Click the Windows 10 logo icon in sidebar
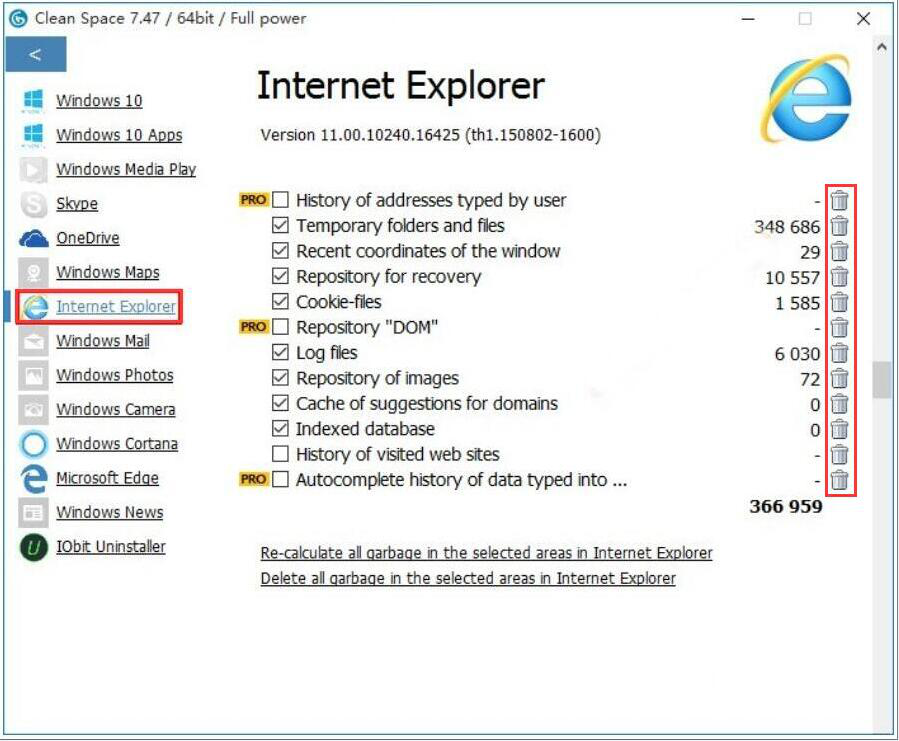The height and width of the screenshot is (741, 899). click(x=33, y=100)
